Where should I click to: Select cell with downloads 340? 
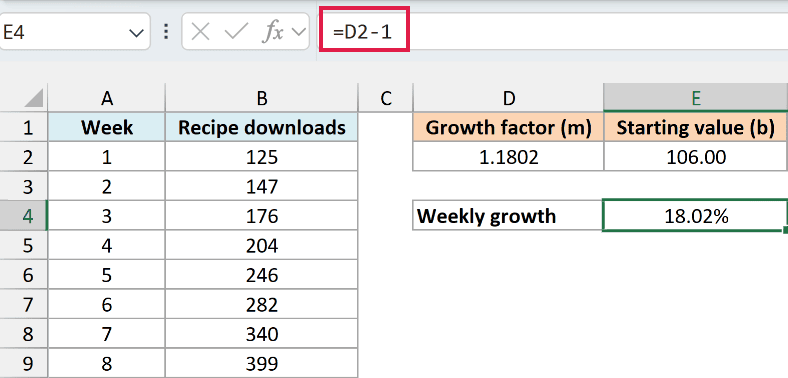click(261, 334)
